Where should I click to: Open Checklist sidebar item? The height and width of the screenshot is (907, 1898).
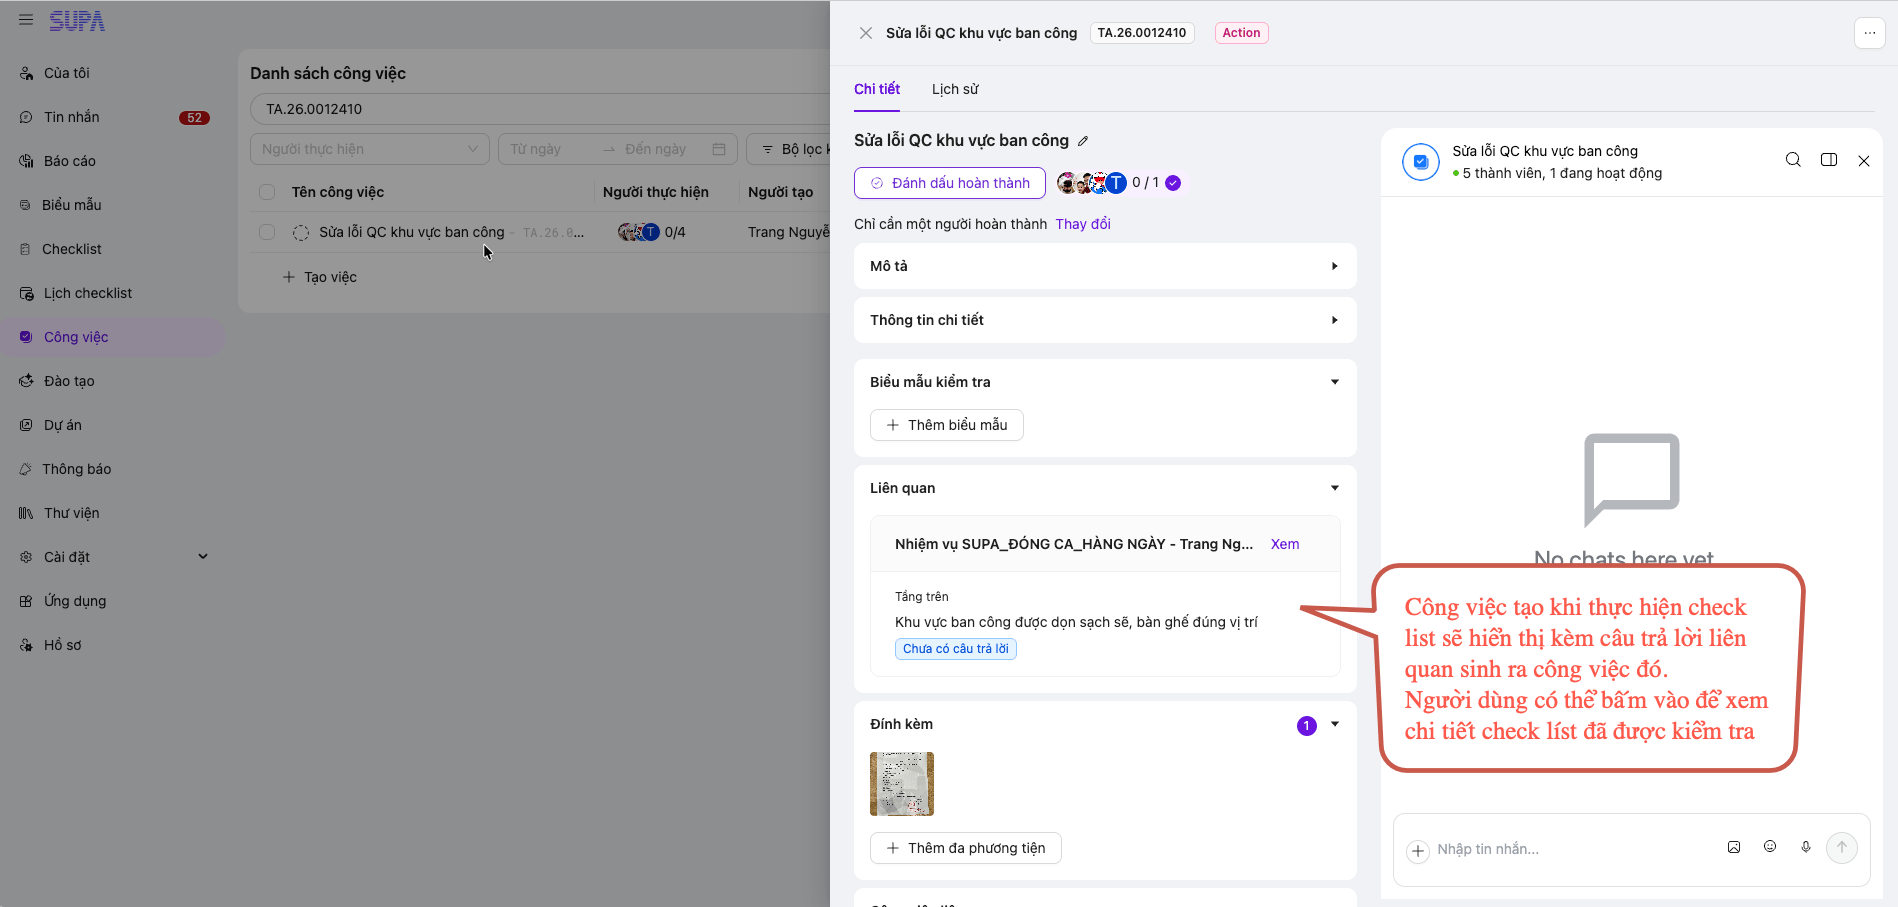tap(71, 249)
